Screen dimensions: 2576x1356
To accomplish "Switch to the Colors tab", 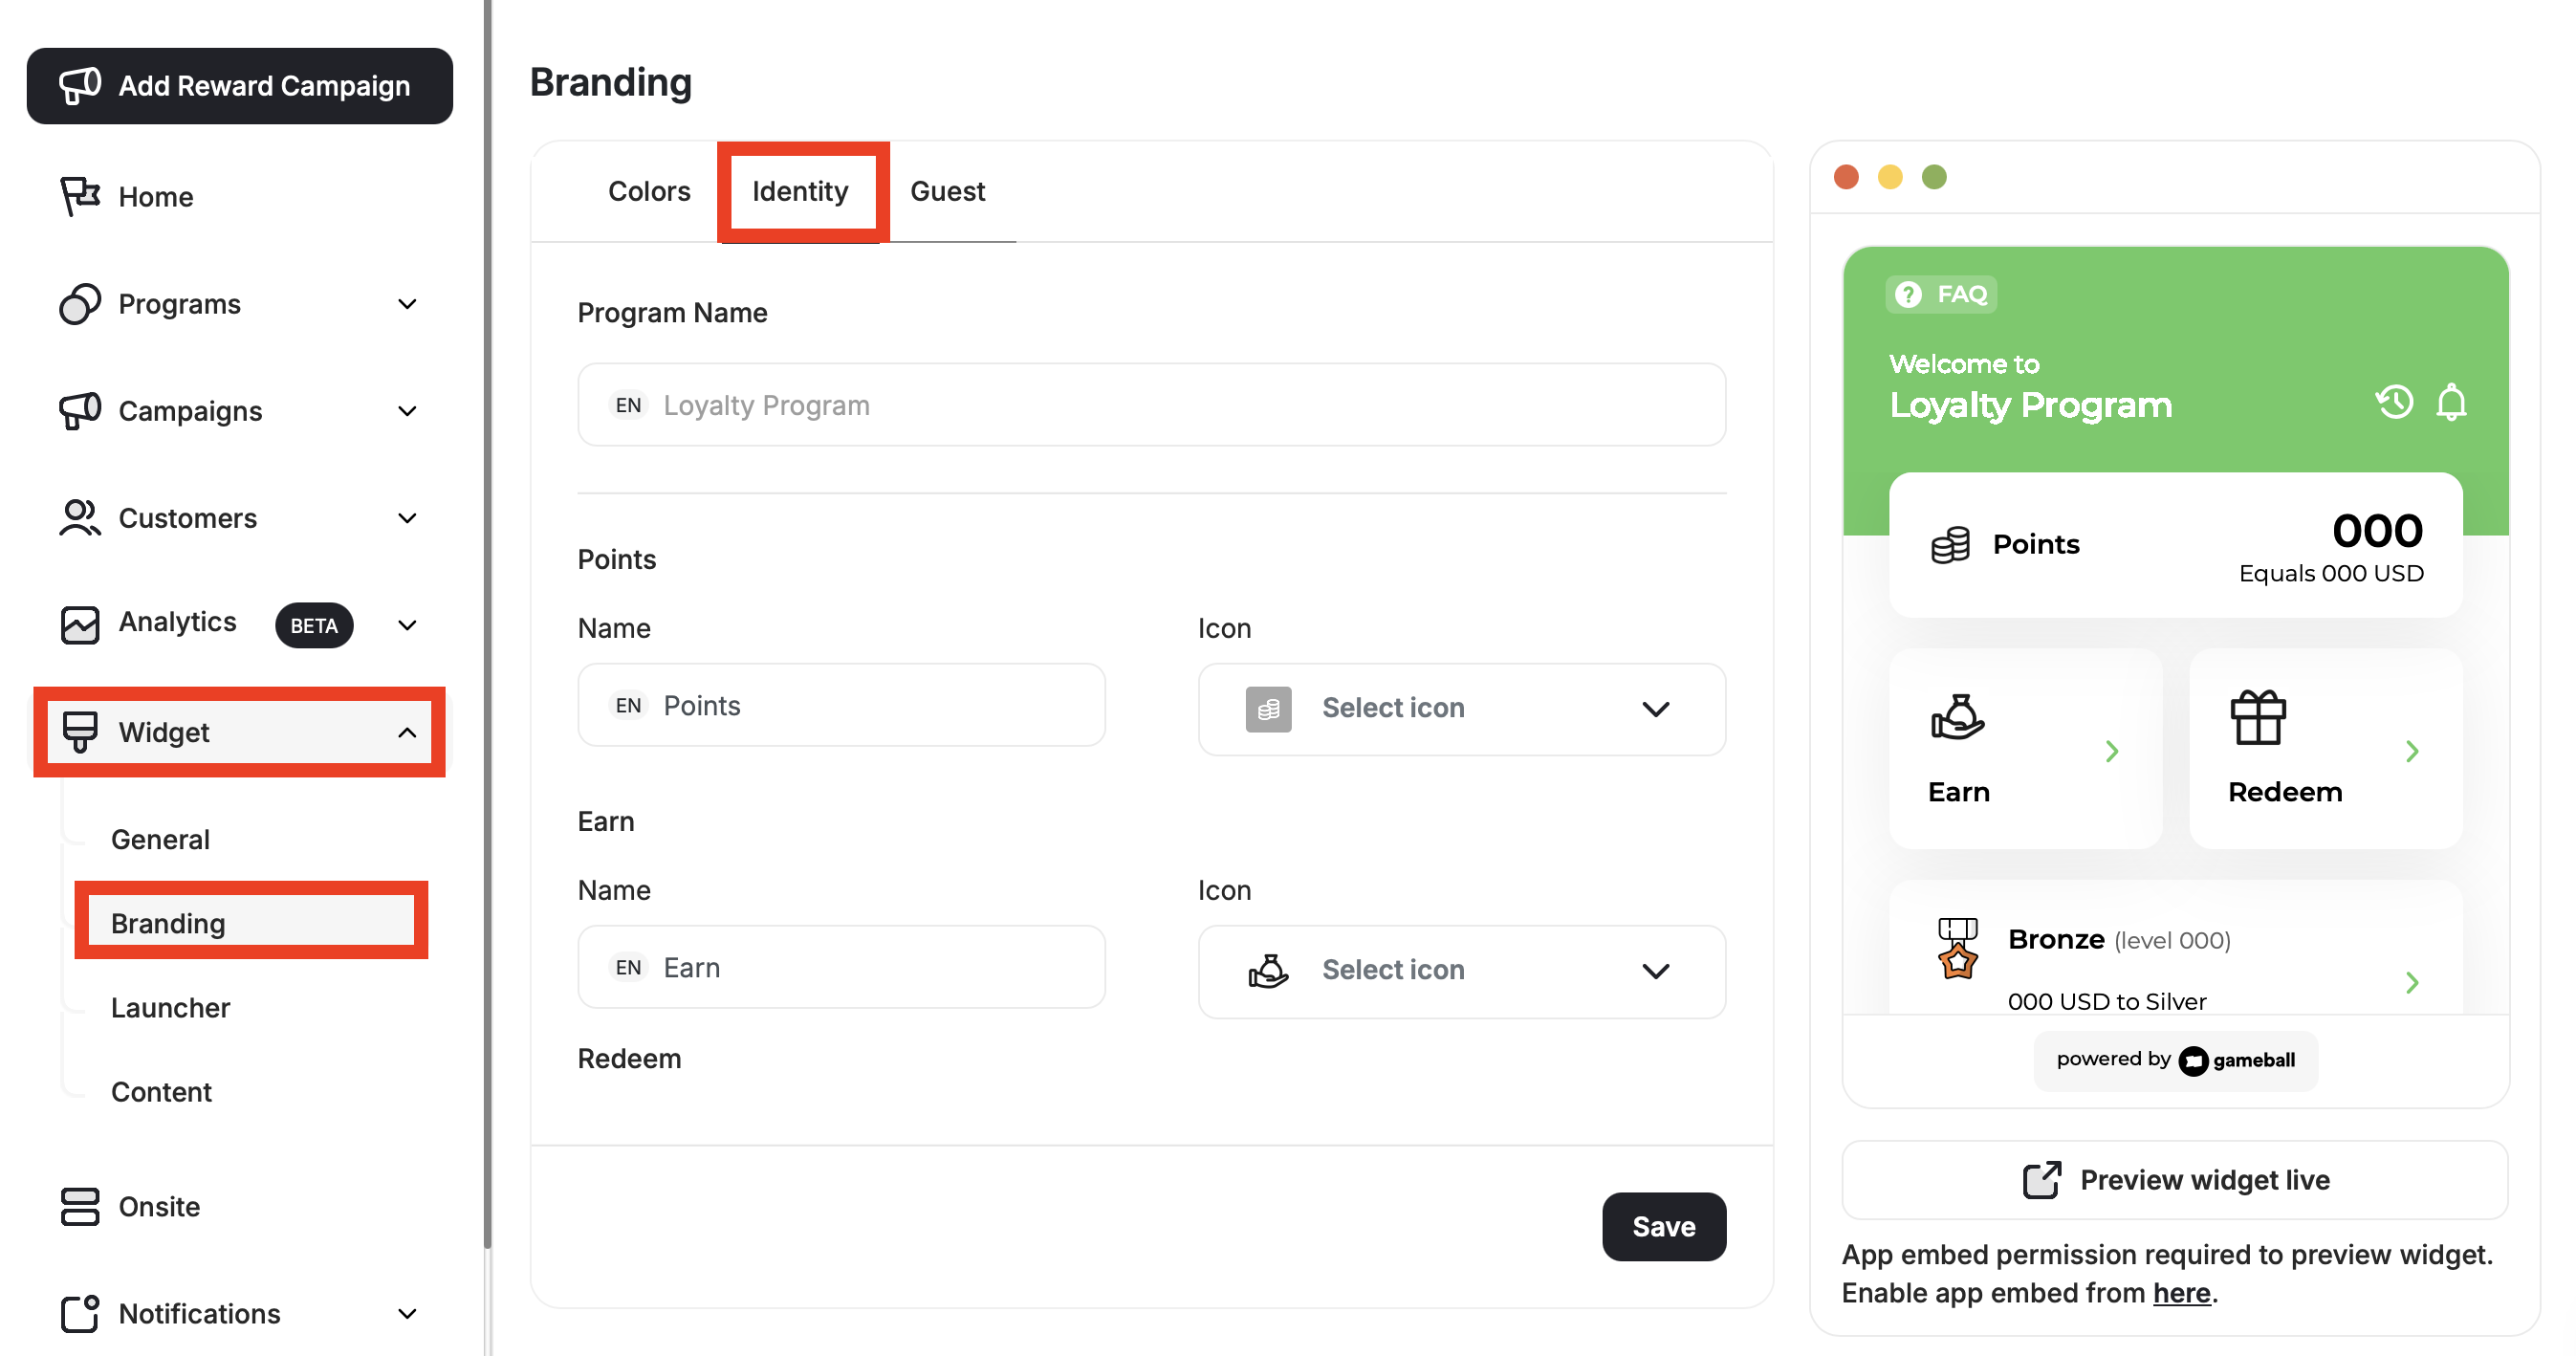I will (x=648, y=191).
